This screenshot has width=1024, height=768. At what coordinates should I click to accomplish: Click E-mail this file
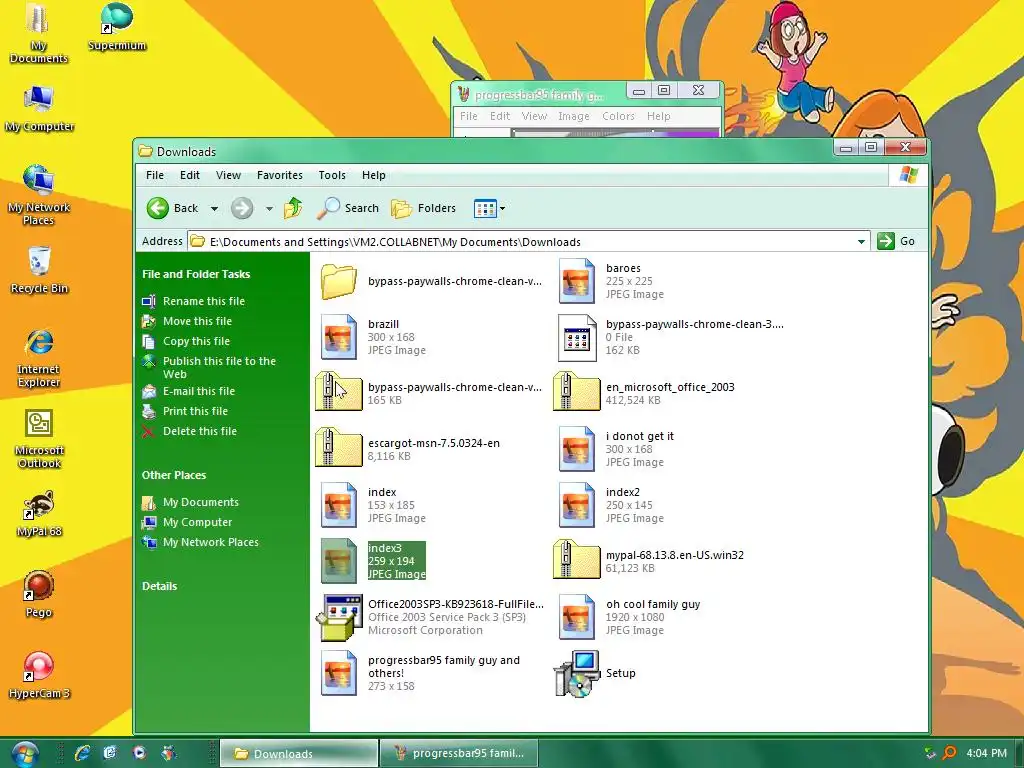point(199,391)
